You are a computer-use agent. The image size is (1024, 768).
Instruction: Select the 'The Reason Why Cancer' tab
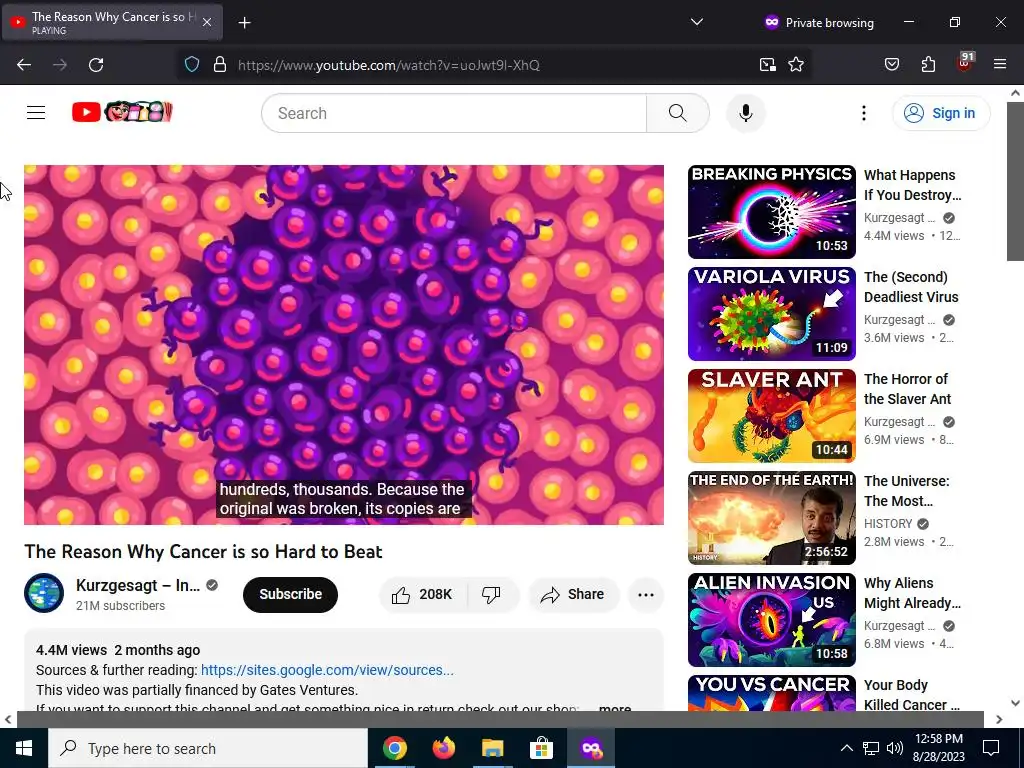tap(112, 22)
